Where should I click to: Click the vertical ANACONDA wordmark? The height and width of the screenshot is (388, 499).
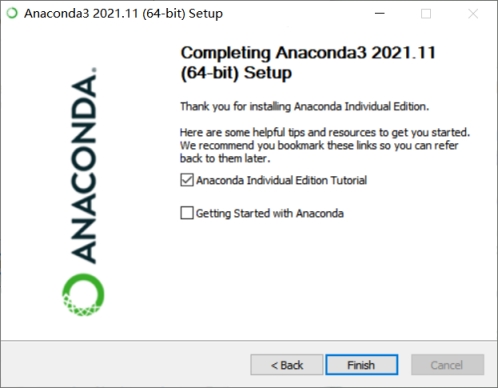[x=84, y=169]
